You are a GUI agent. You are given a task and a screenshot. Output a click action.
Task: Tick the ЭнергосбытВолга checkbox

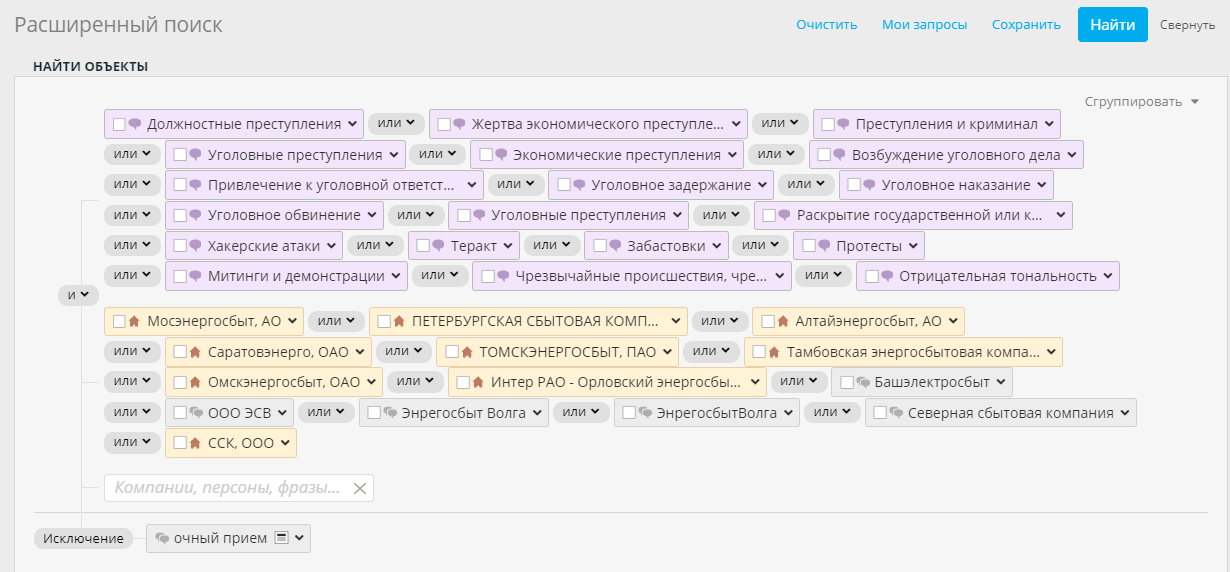pyautogui.click(x=629, y=413)
